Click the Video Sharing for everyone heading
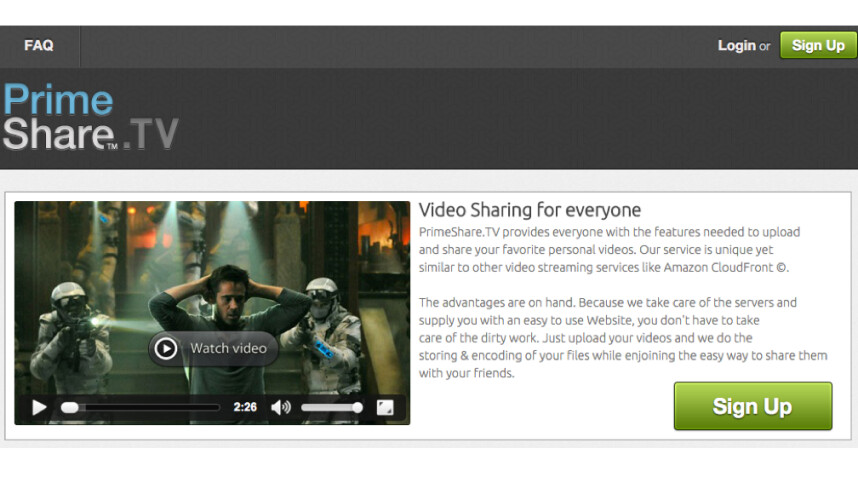 tap(530, 210)
